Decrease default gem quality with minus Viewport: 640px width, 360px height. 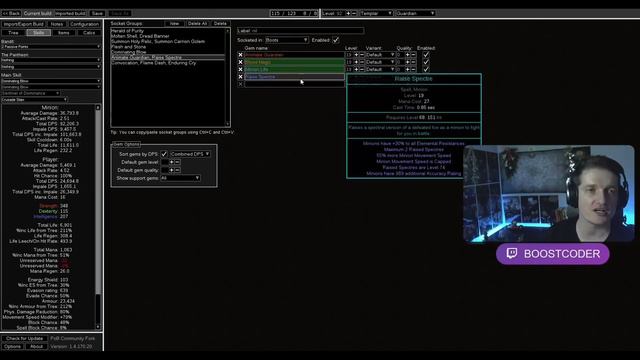(x=177, y=170)
